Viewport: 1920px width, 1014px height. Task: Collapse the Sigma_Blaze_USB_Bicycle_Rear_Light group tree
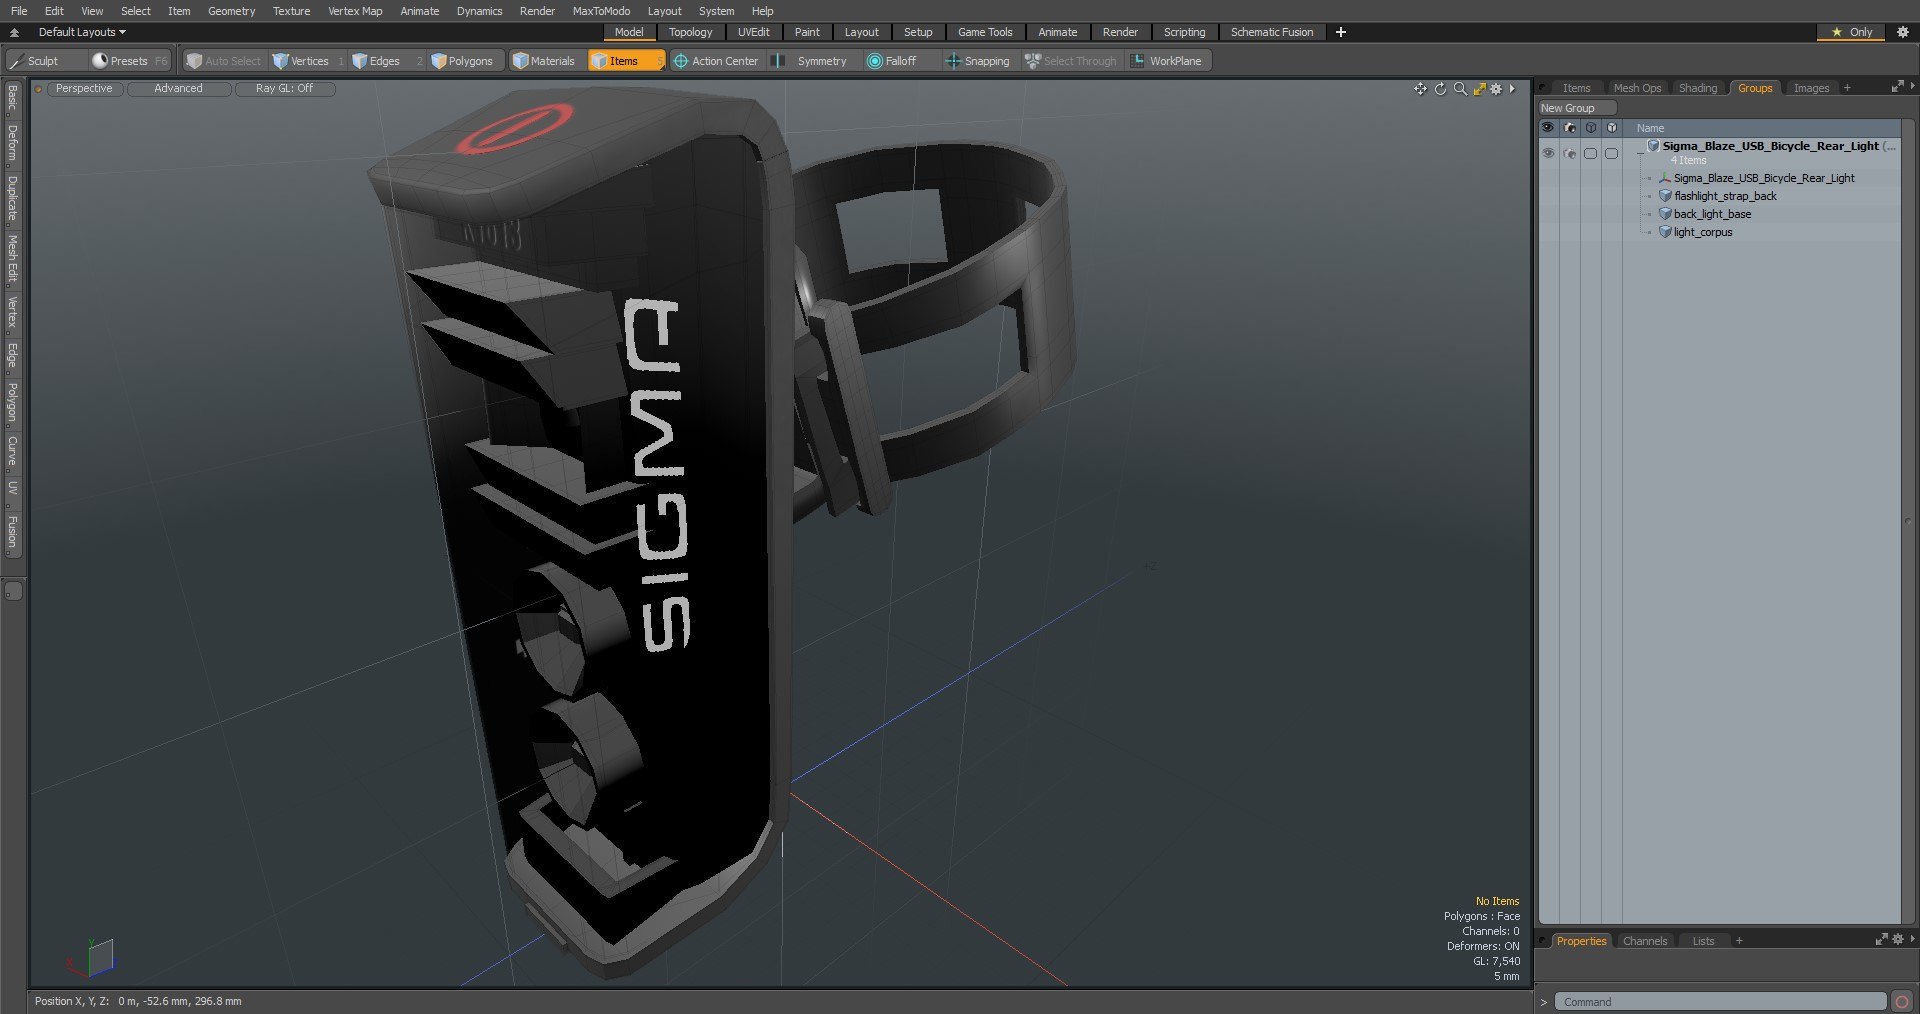pos(1640,152)
